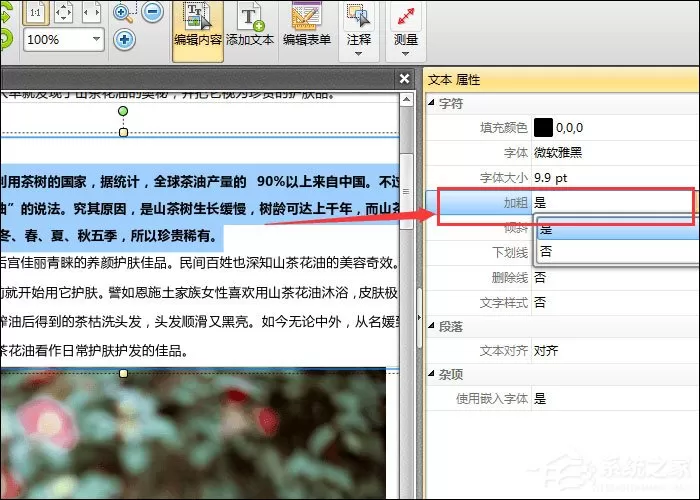Click the document scrollbar up arrow

(406, 99)
